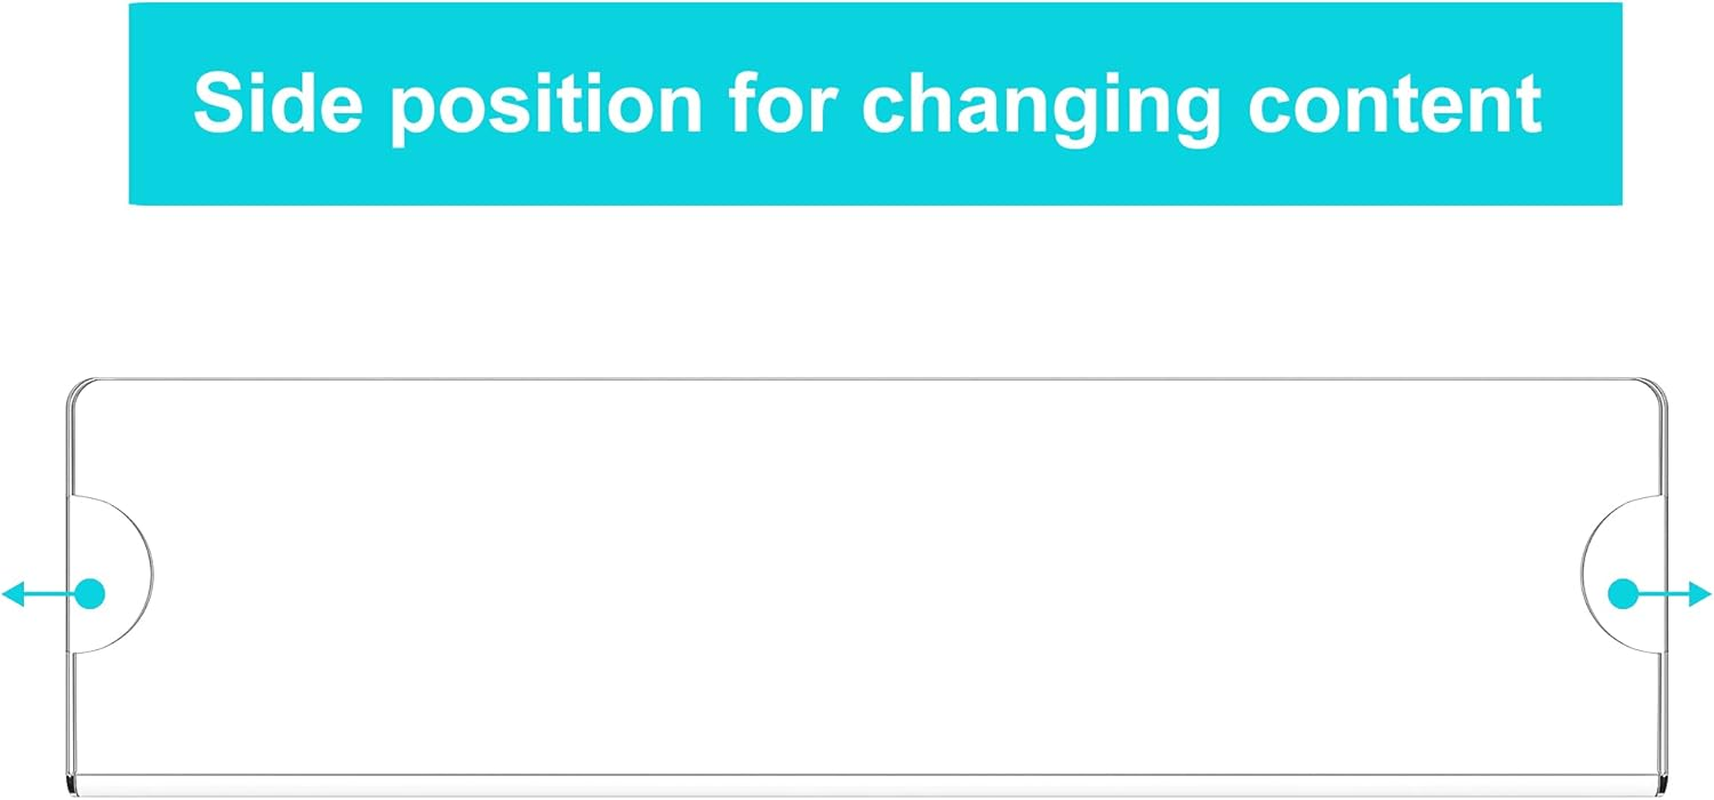Click the top edge of the sign holder

(x=866, y=380)
